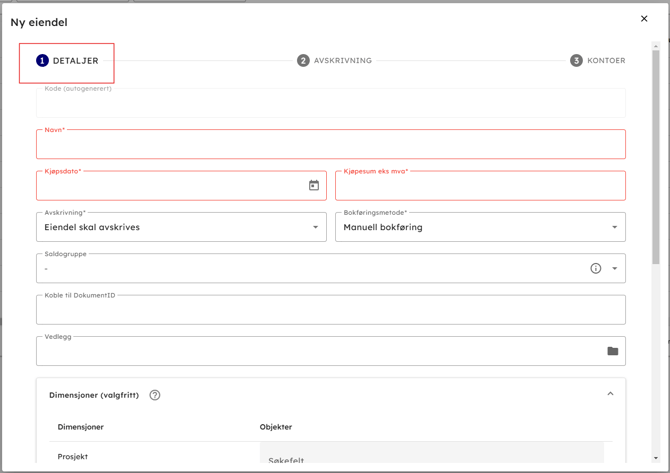Open the folder icon in Vedlegg field
Image resolution: width=670 pixels, height=473 pixels.
(x=612, y=351)
